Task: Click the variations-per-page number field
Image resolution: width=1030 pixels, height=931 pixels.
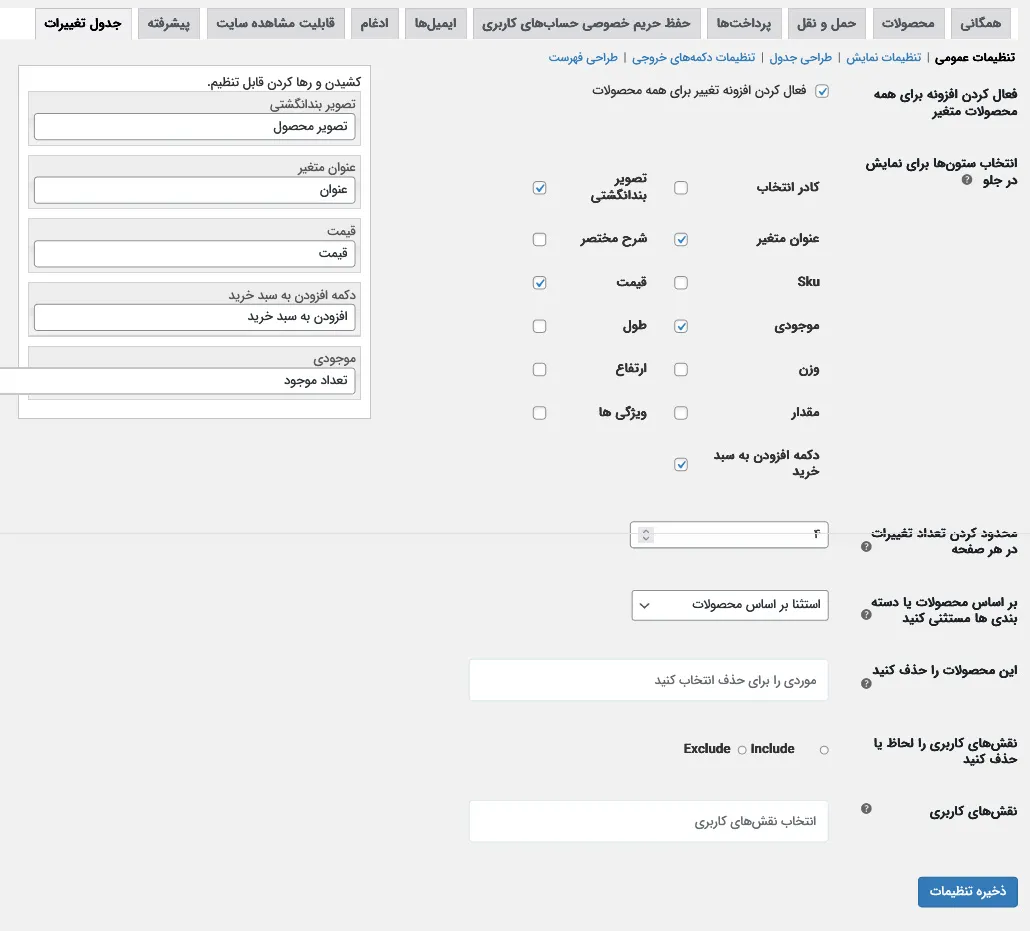Action: point(729,535)
